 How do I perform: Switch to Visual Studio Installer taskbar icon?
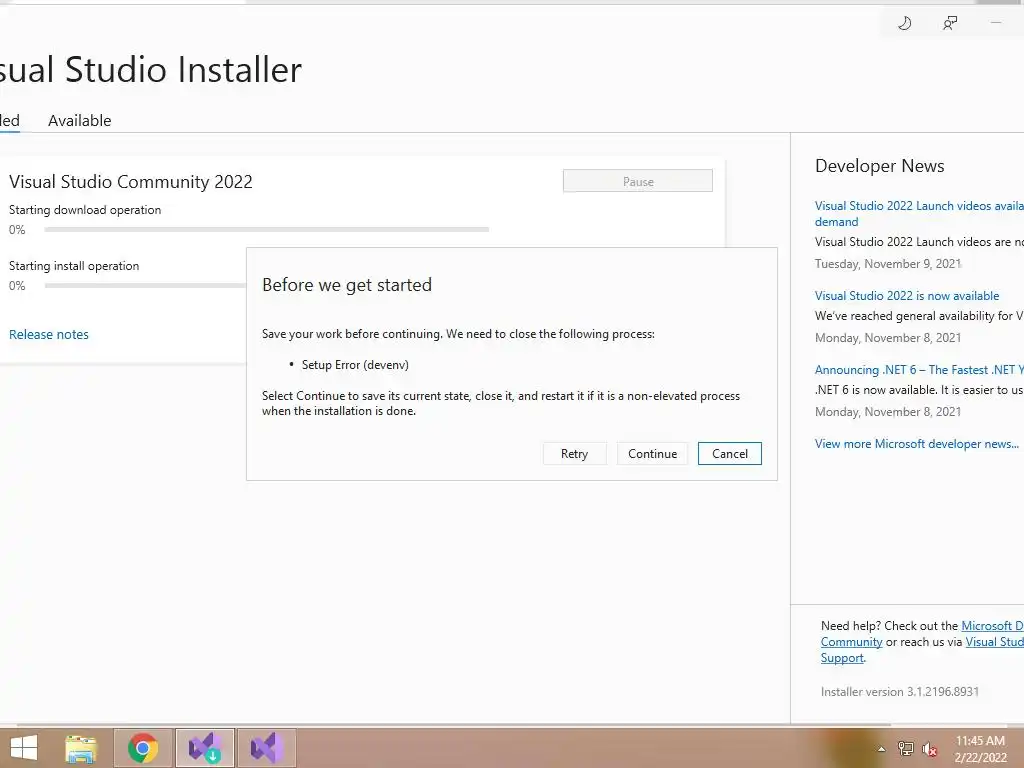[x=204, y=748]
